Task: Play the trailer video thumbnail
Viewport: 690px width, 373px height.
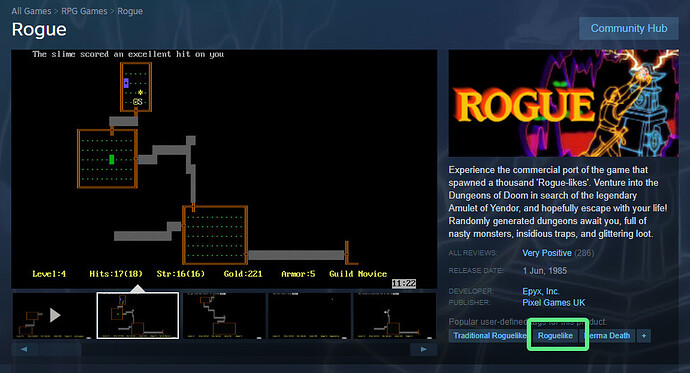Action: [54, 315]
